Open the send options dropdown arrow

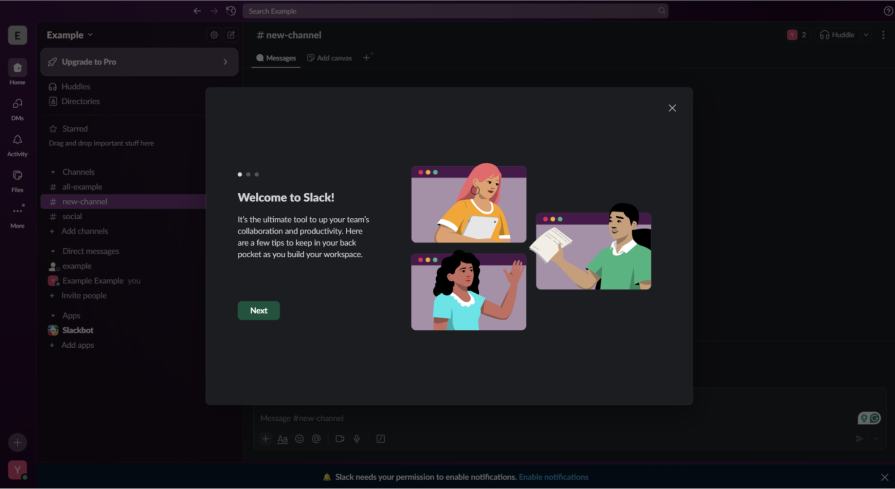pos(875,439)
